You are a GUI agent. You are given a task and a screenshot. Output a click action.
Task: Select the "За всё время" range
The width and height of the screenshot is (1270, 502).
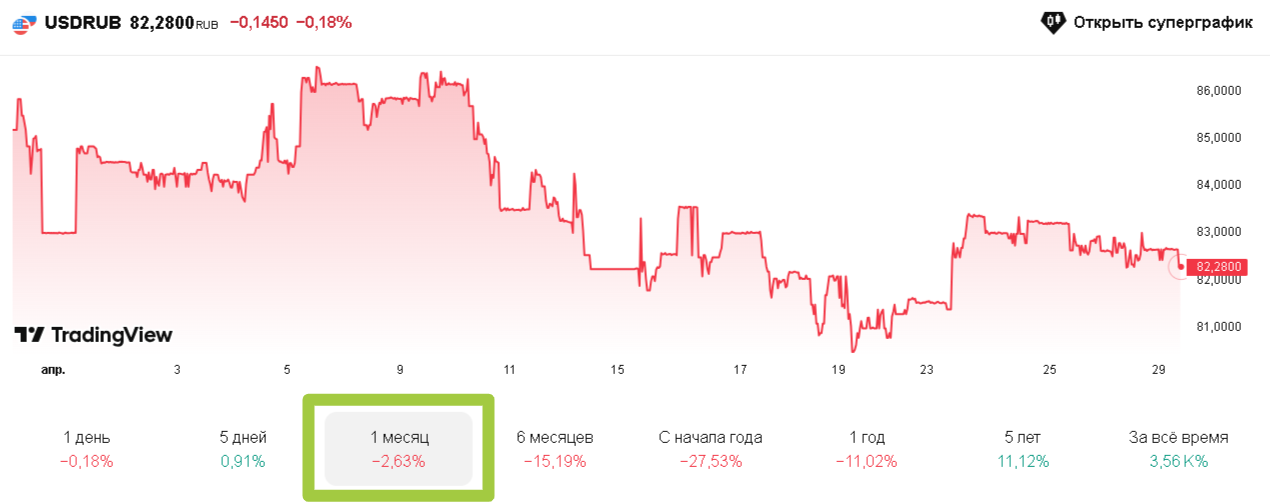(x=1179, y=449)
